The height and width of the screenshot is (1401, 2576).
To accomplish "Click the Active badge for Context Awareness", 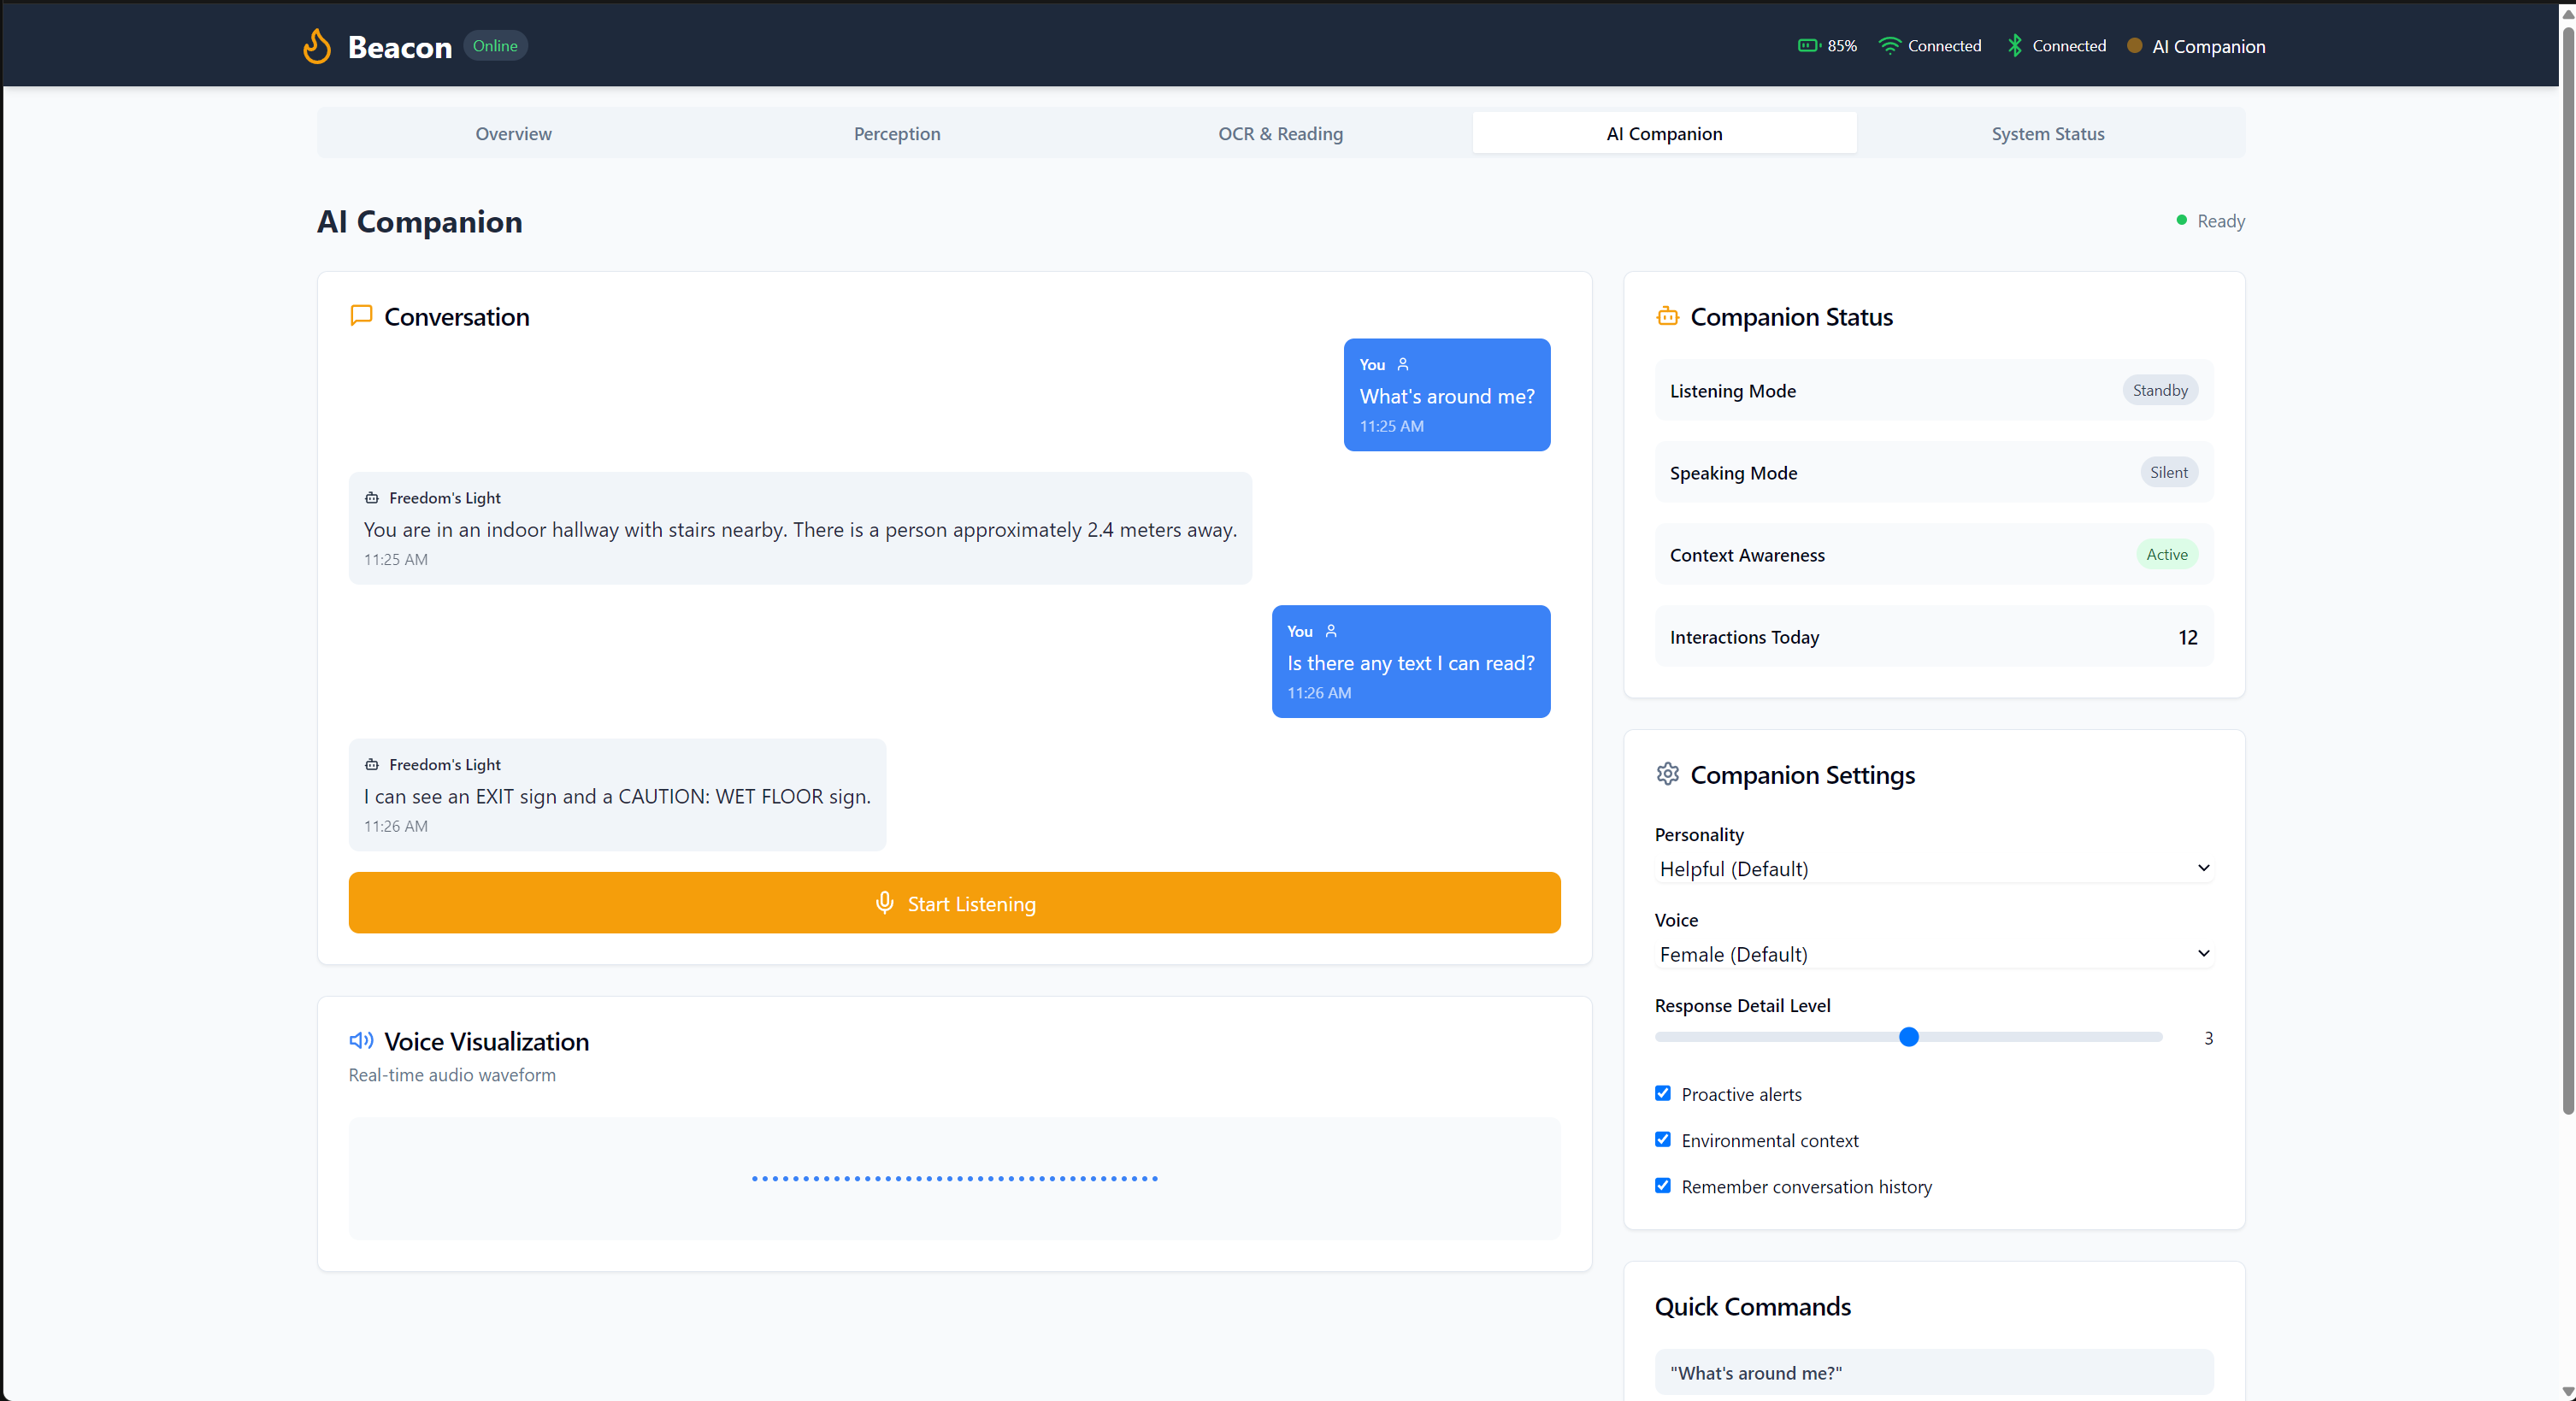I will point(2166,554).
